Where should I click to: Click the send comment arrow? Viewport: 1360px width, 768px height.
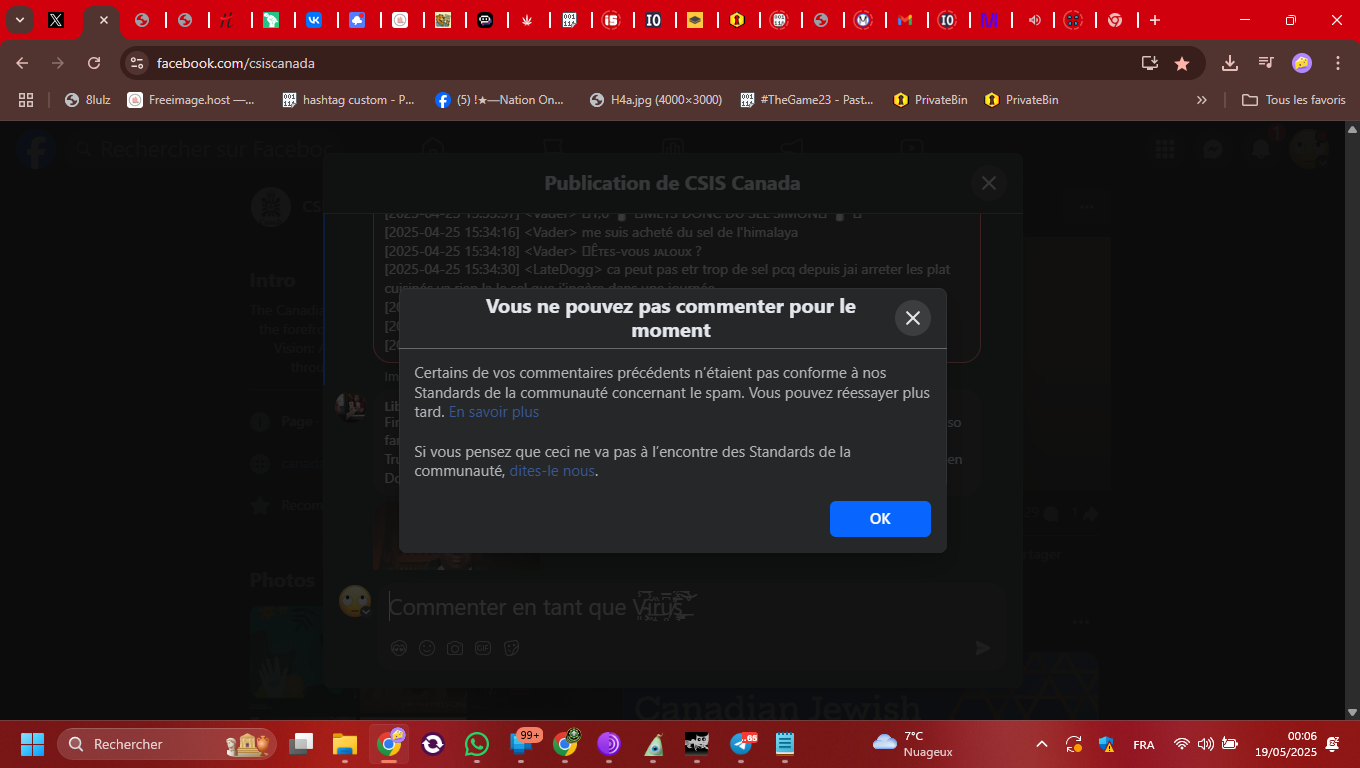(x=983, y=648)
